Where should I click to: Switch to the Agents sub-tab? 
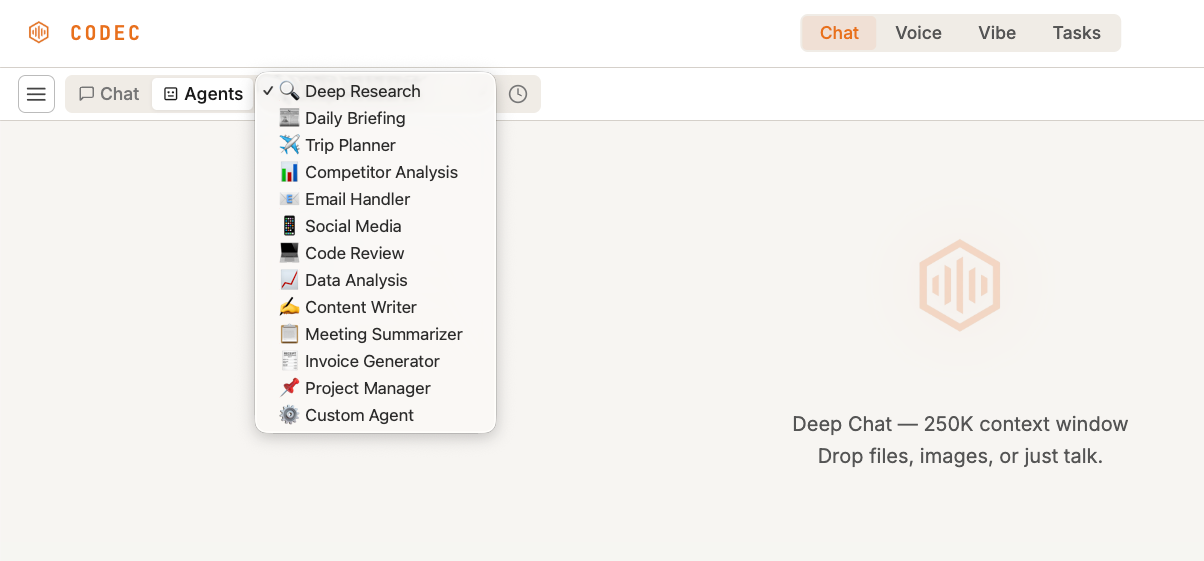[203, 94]
